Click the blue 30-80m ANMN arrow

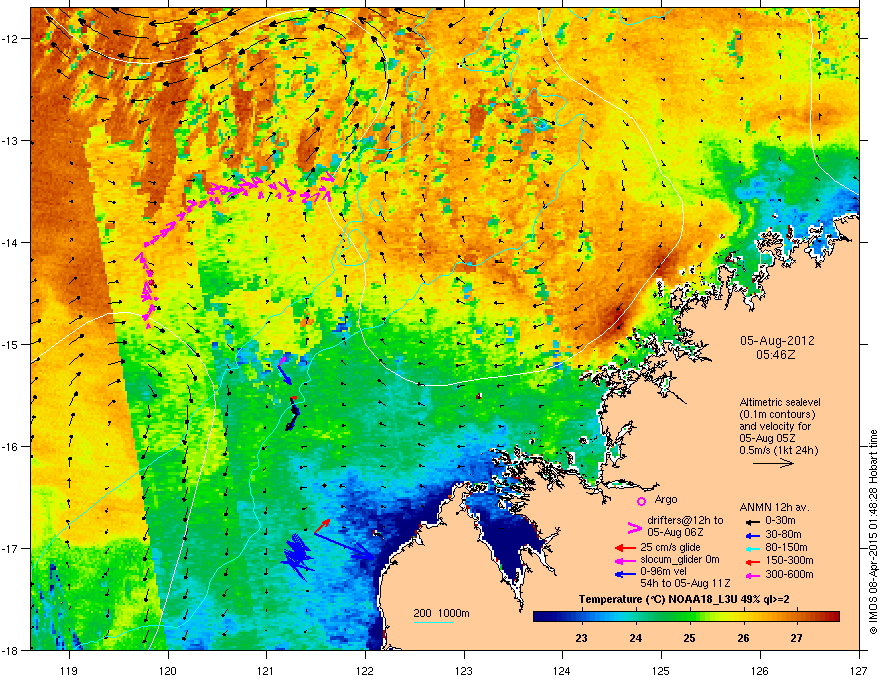click(x=751, y=535)
